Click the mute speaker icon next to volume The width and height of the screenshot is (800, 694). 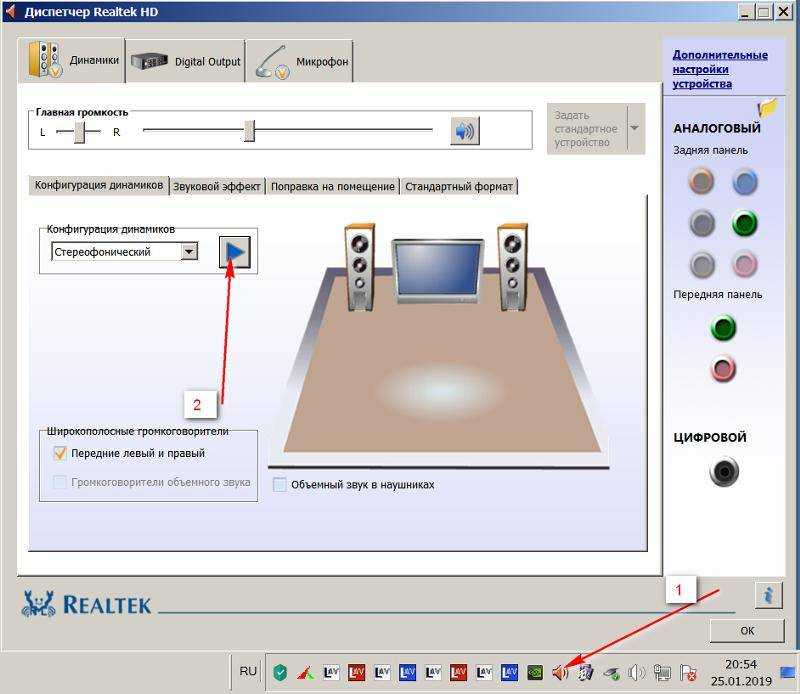tap(464, 131)
